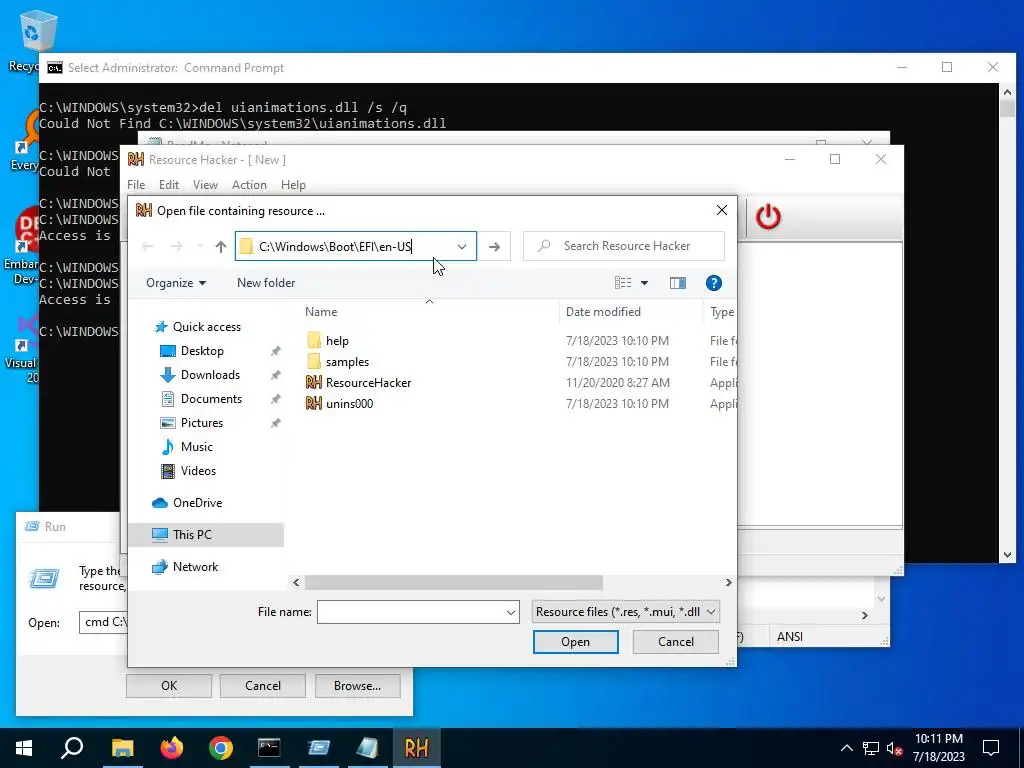1024x768 pixels.
Task: Click the file list horizontal scrollbar
Action: pyautogui.click(x=453, y=583)
